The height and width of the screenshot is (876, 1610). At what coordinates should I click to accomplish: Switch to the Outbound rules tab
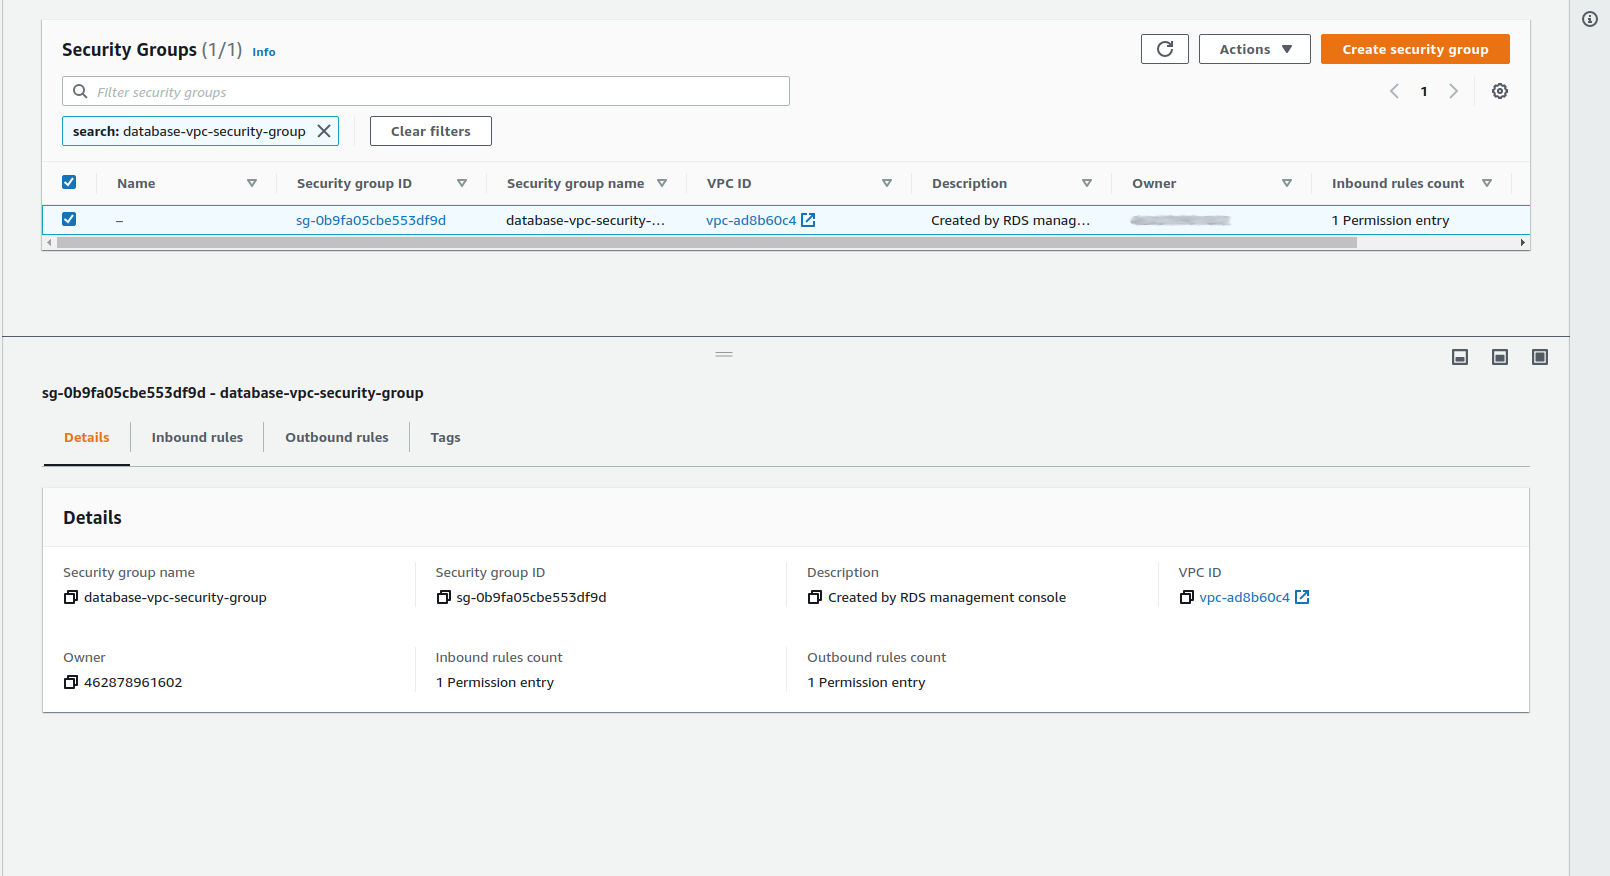(336, 437)
